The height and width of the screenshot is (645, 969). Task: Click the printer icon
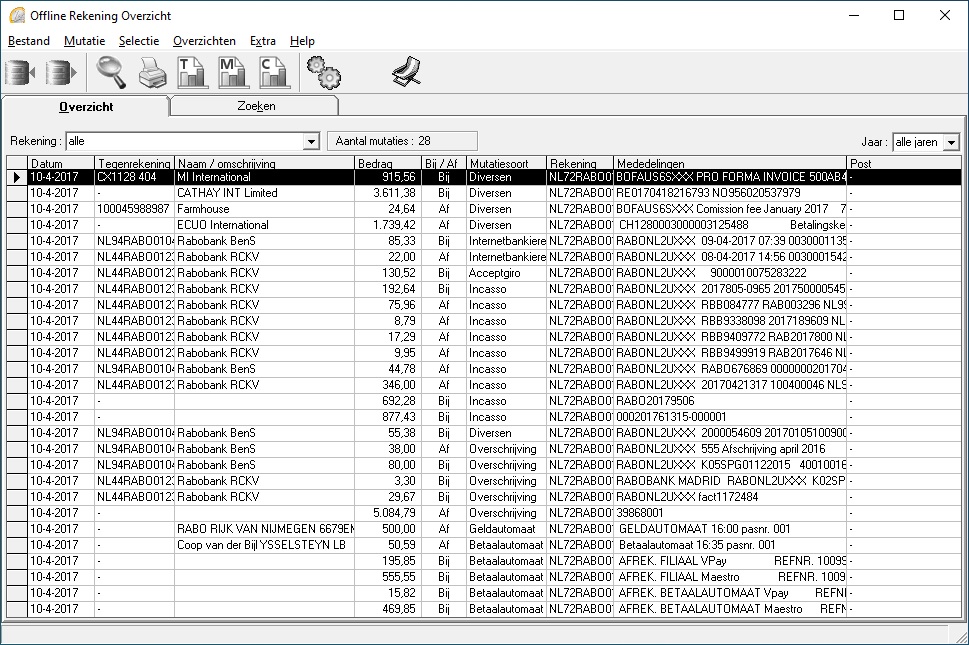(x=151, y=73)
